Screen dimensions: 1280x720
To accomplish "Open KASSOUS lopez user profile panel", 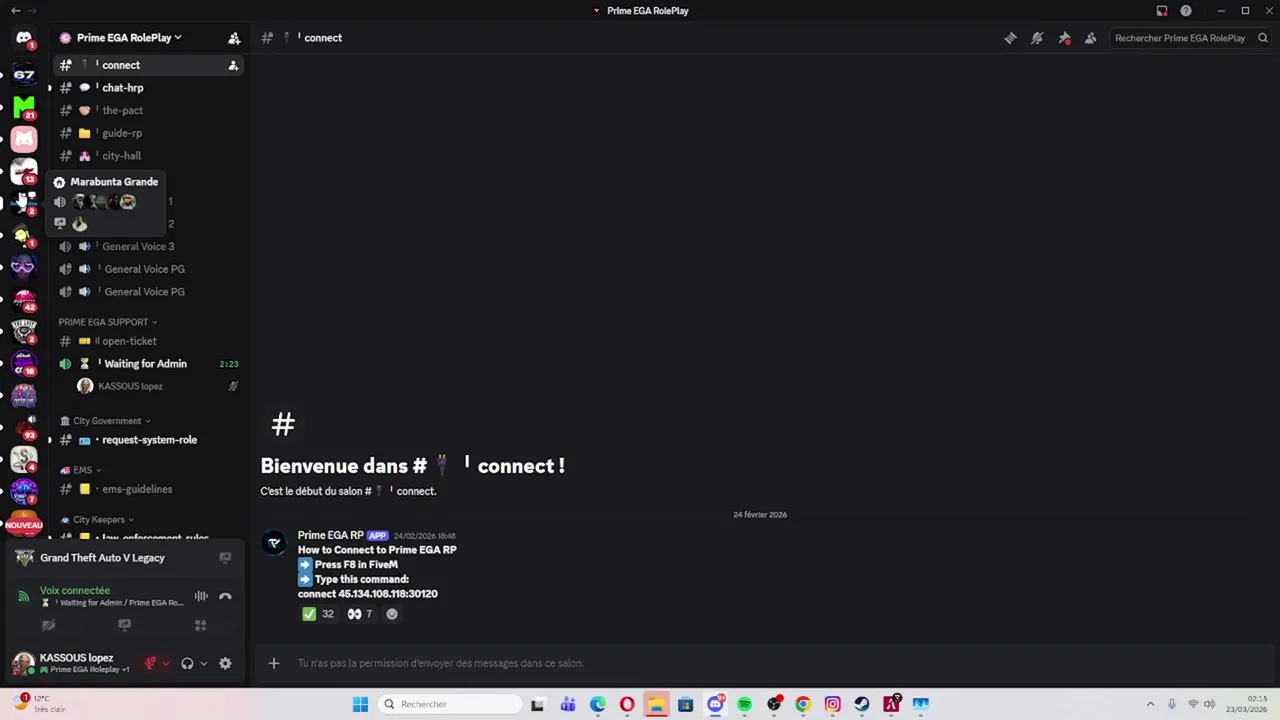I will (77, 663).
